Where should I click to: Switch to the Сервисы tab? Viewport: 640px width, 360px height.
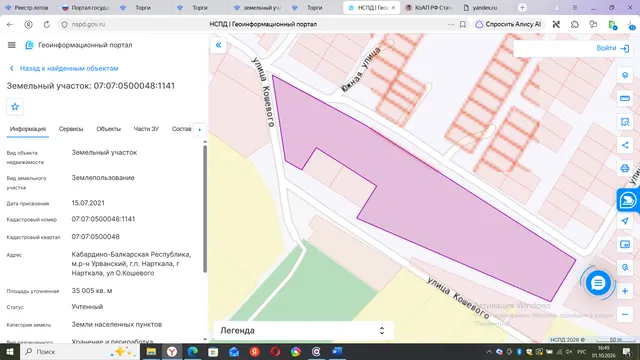[x=71, y=129]
